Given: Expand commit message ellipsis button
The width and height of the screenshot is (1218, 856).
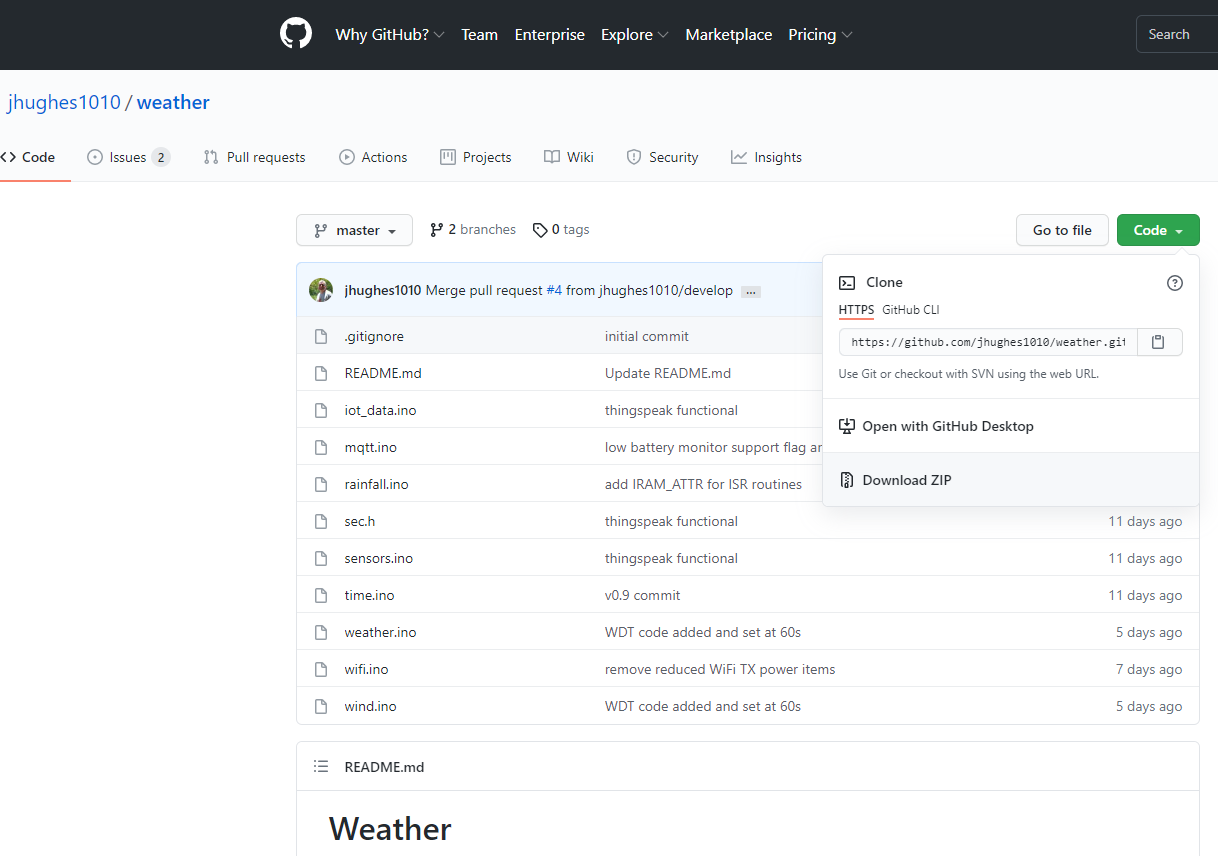Looking at the screenshot, I should (x=751, y=291).
